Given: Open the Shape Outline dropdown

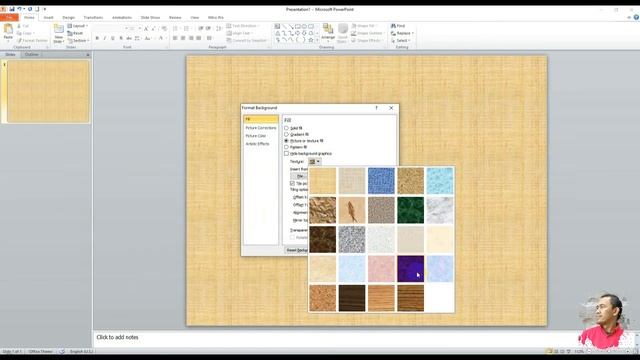Looking at the screenshot, I should (367, 33).
